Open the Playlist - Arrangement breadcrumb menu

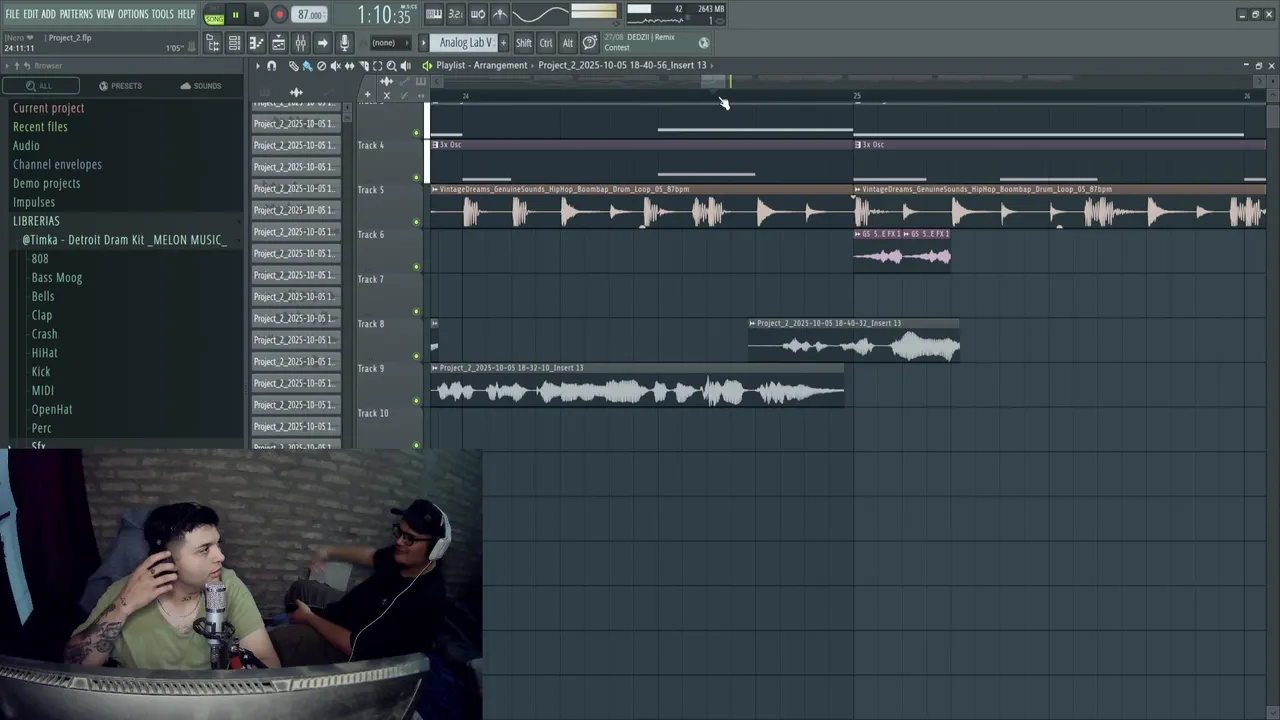pos(481,65)
